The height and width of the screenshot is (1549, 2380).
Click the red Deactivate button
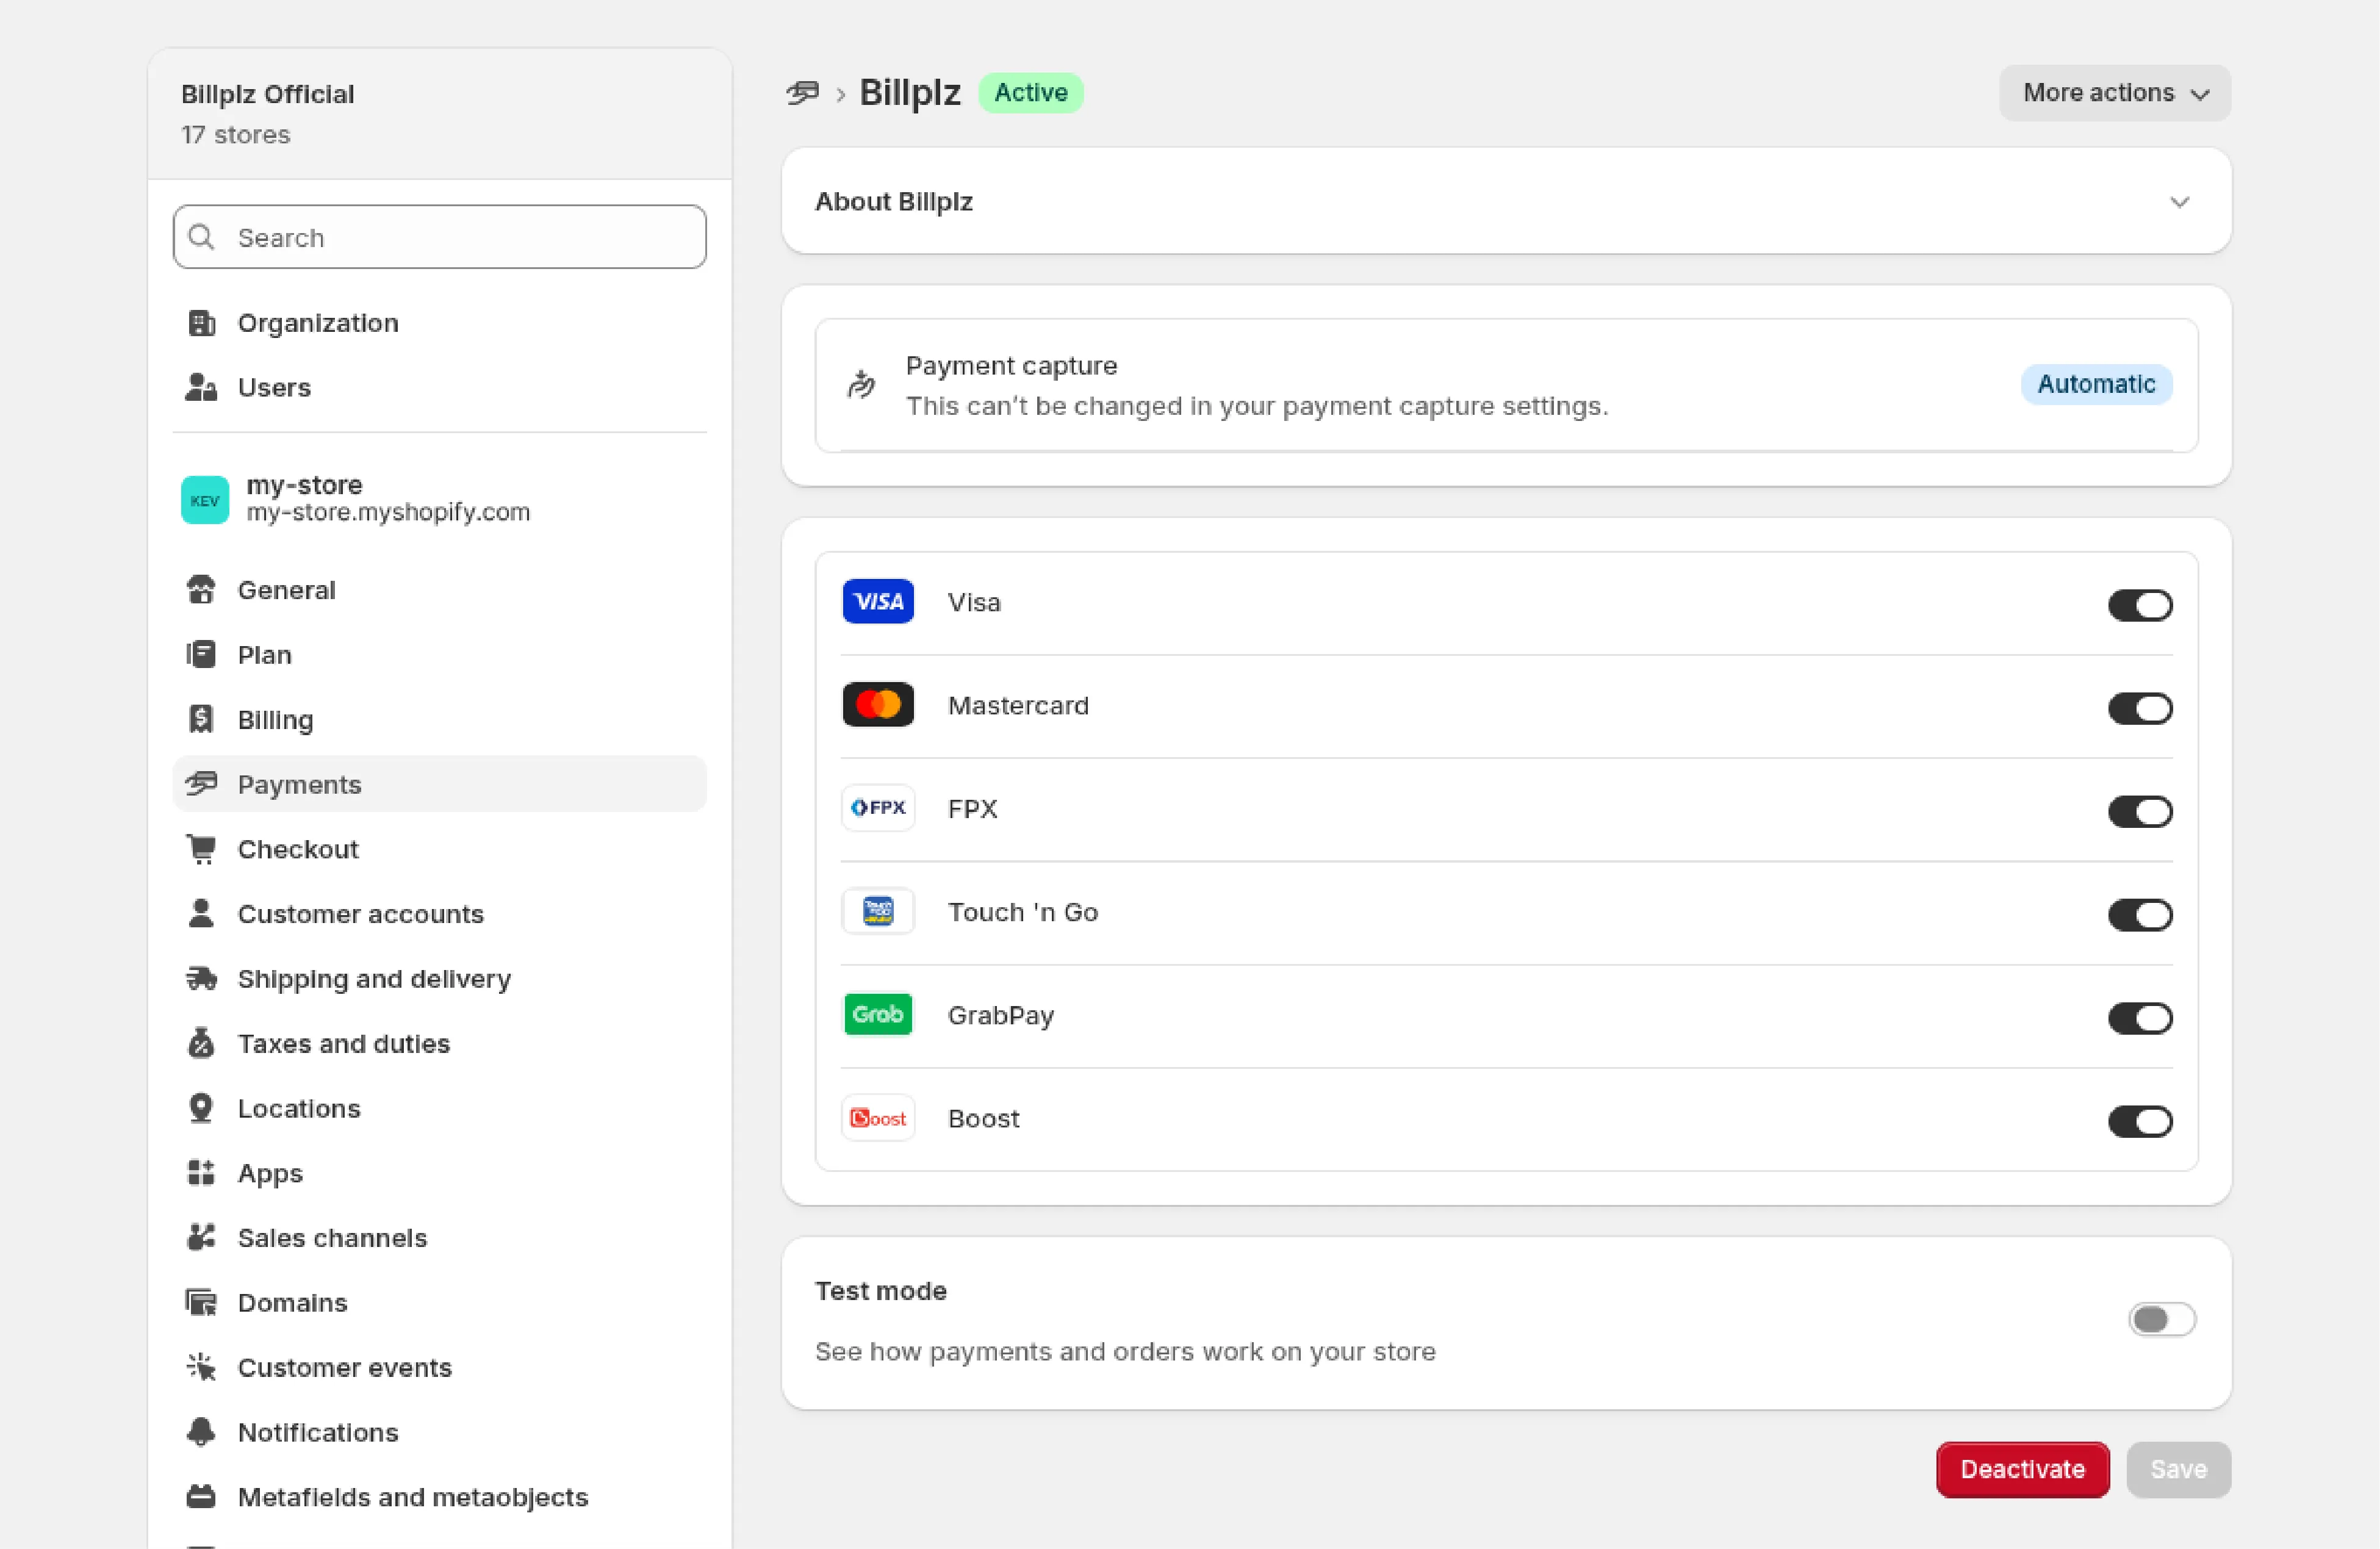click(2022, 1469)
